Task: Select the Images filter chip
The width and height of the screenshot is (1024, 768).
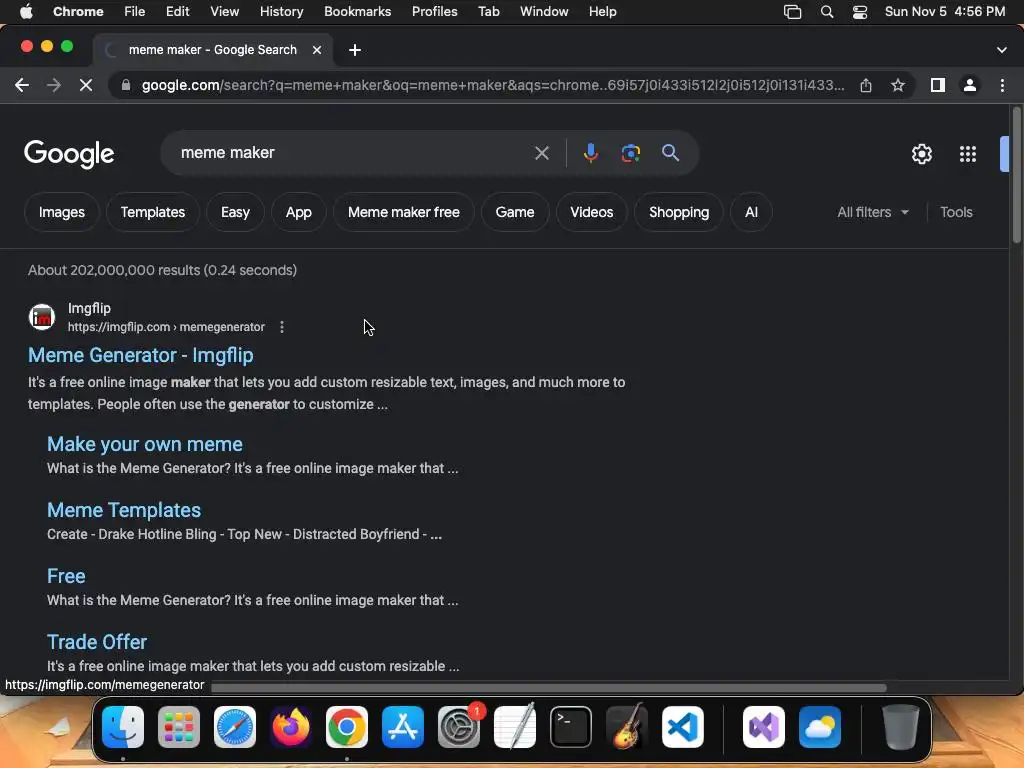Action: 61,212
